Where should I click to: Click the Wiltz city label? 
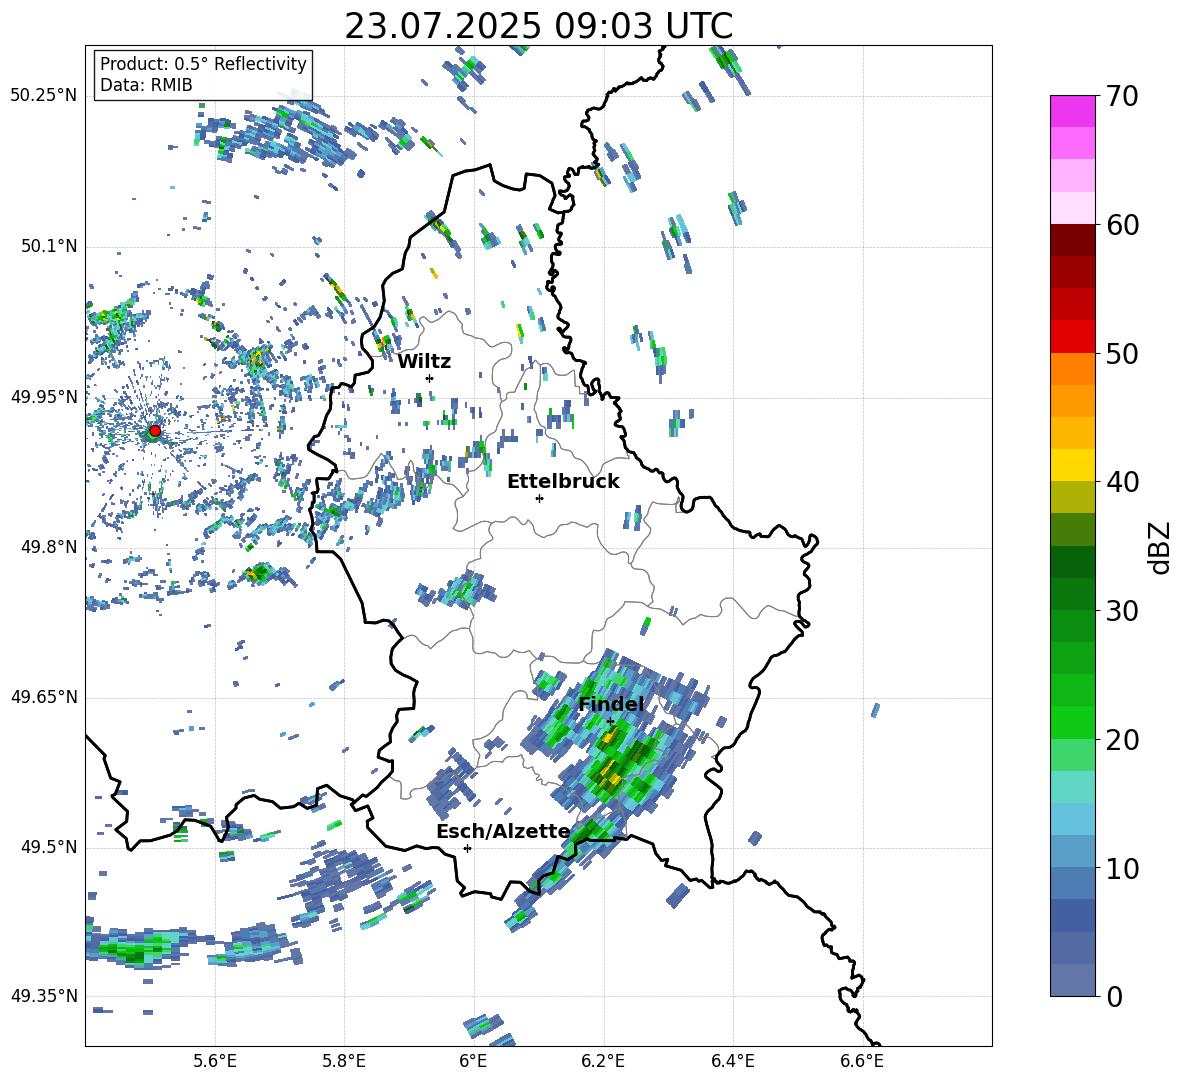click(424, 362)
